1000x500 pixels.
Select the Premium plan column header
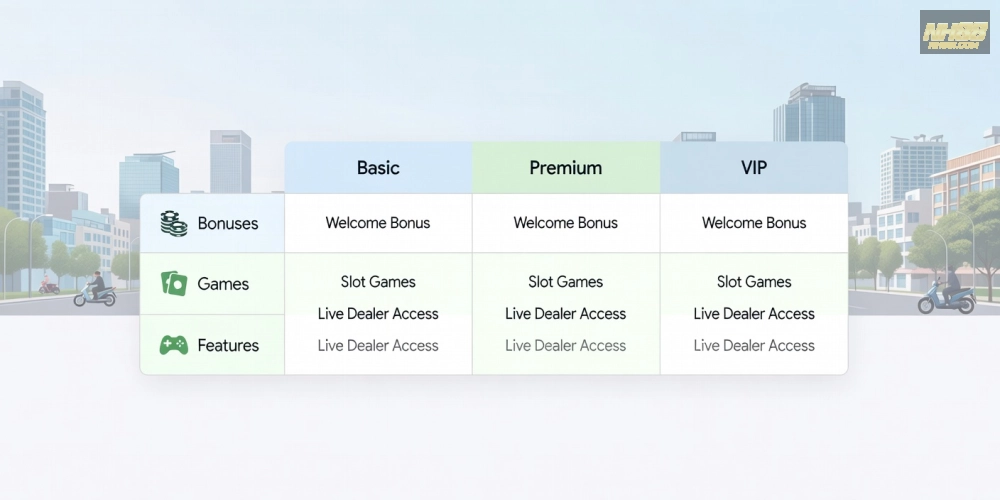(566, 168)
